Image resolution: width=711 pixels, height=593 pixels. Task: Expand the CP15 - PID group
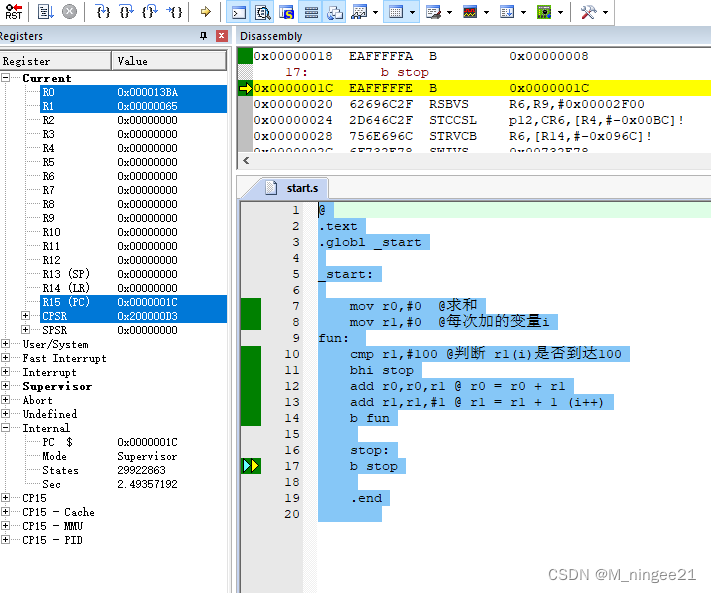pyautogui.click(x=5, y=540)
